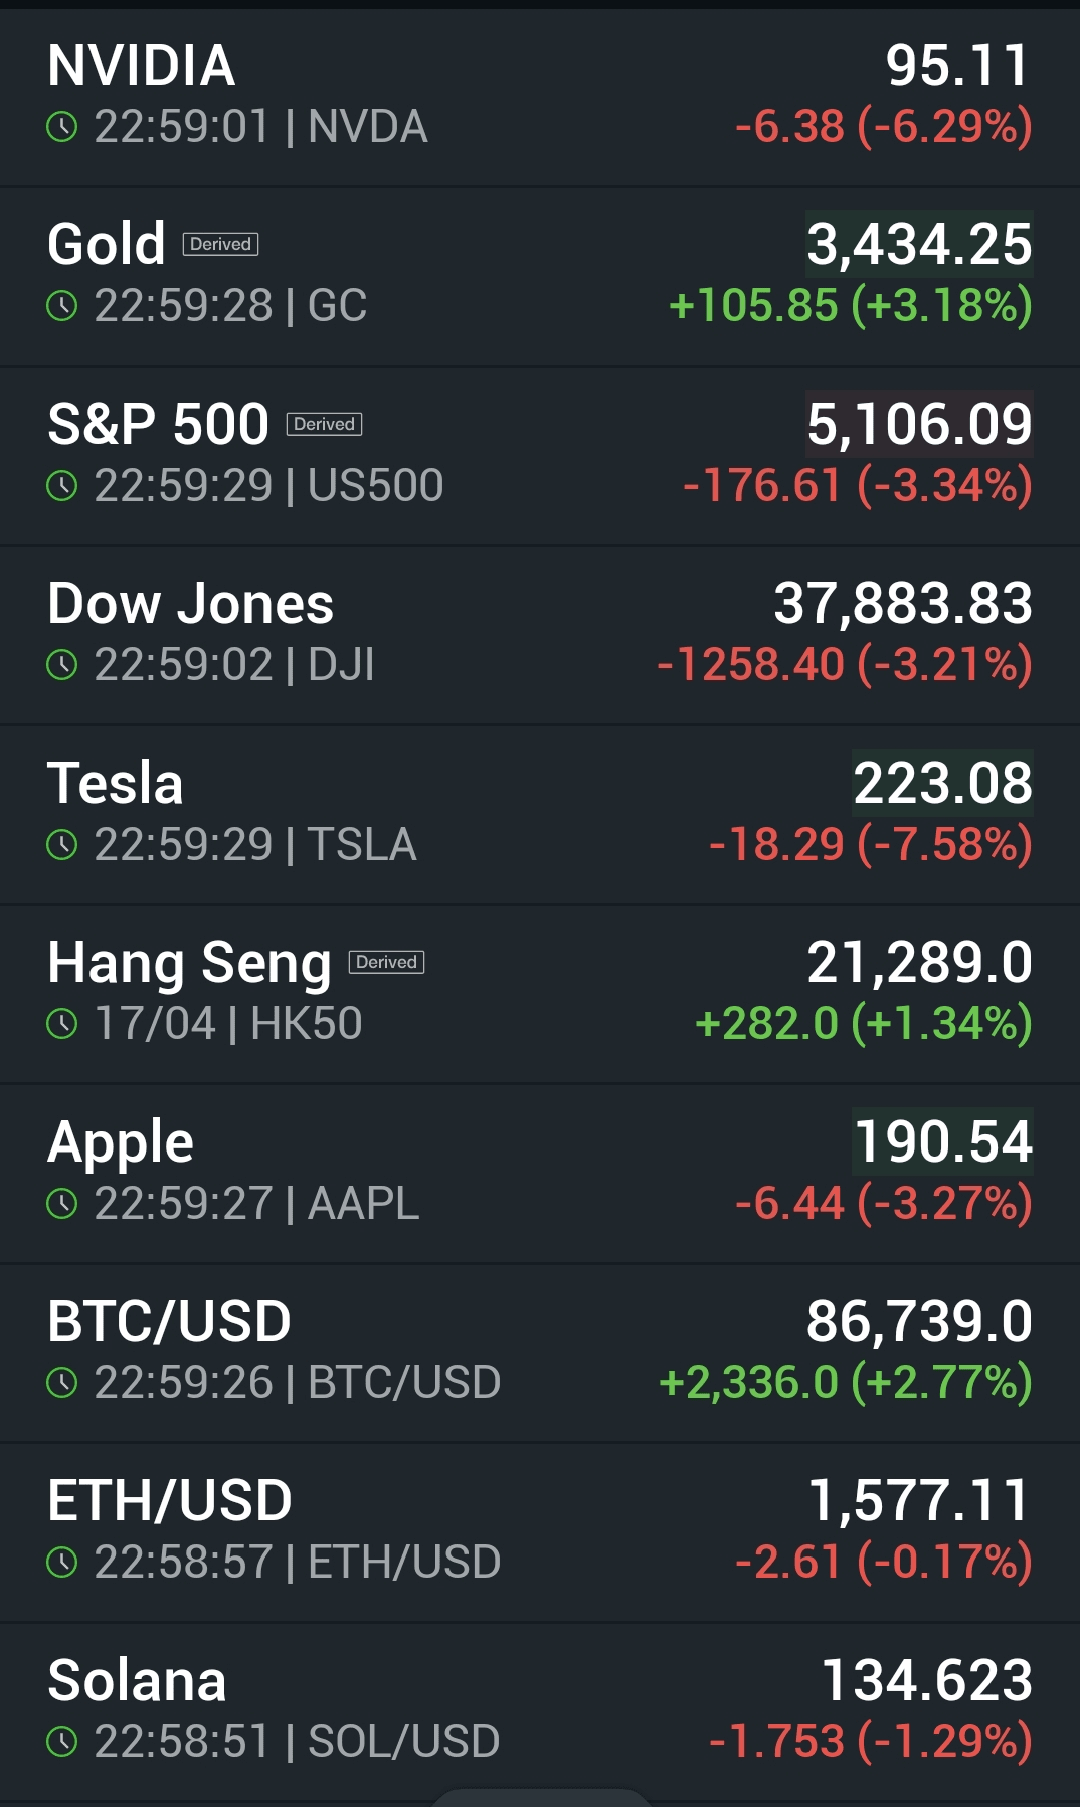Screen dimensions: 1080x1807
Task: Select the Tesla stock name
Action: pos(115,783)
